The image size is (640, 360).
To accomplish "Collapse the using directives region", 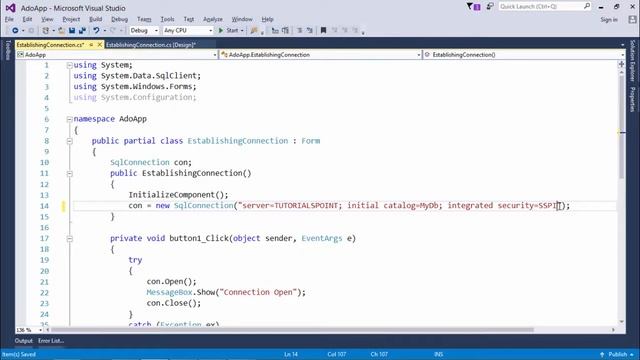I will [x=69, y=65].
